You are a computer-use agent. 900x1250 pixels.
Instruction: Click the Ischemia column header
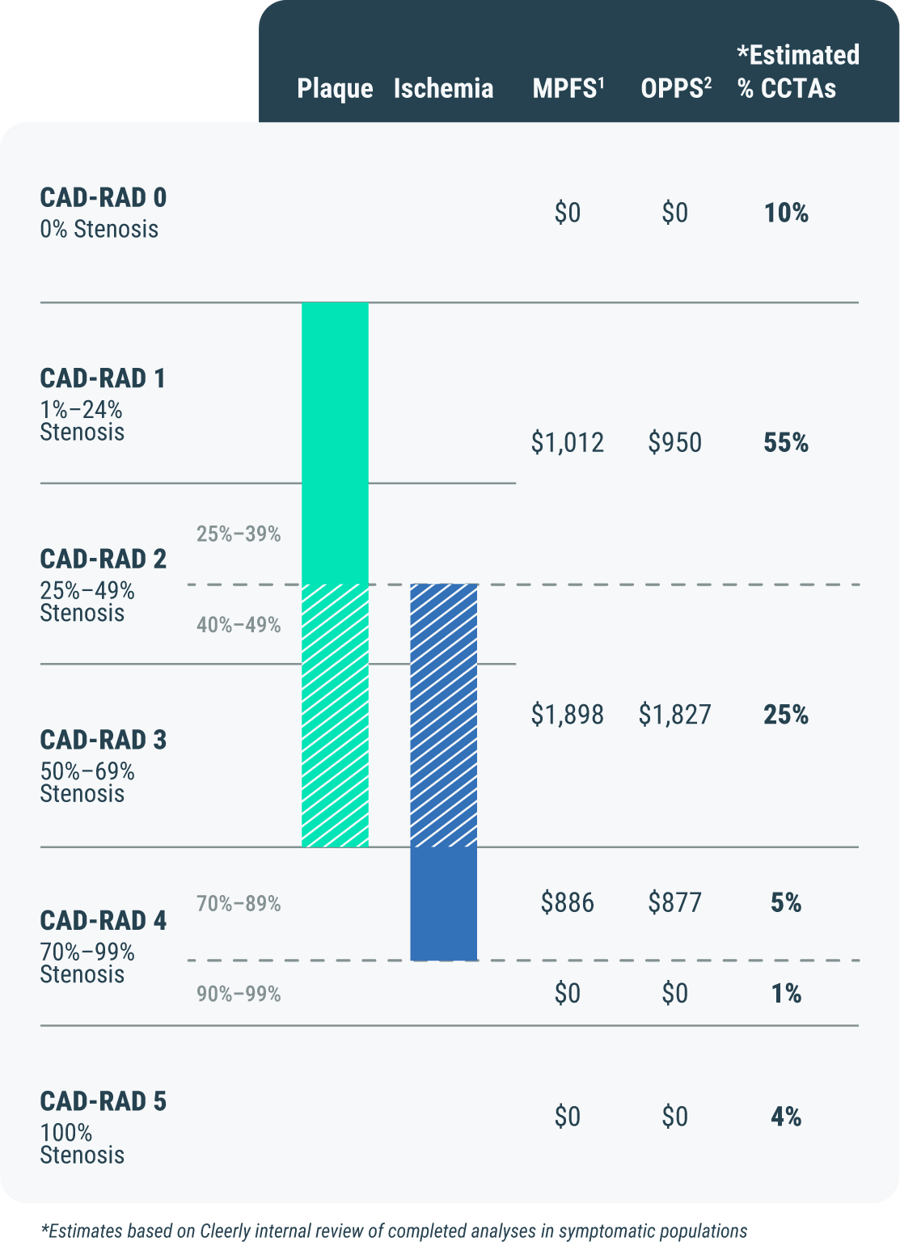tap(444, 88)
